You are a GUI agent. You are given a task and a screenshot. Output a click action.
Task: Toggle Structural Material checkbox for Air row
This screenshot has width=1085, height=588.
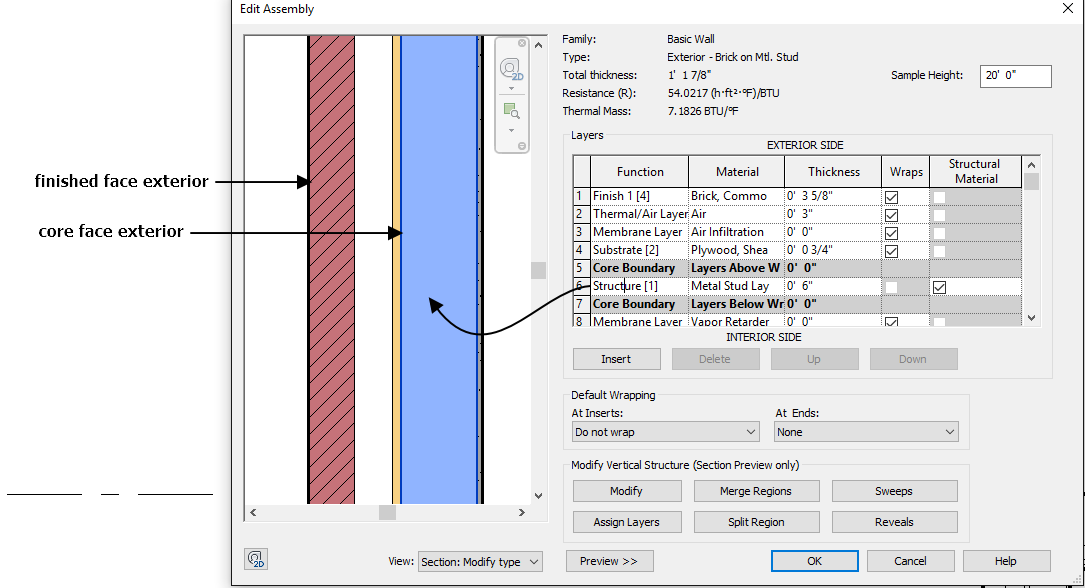click(939, 215)
